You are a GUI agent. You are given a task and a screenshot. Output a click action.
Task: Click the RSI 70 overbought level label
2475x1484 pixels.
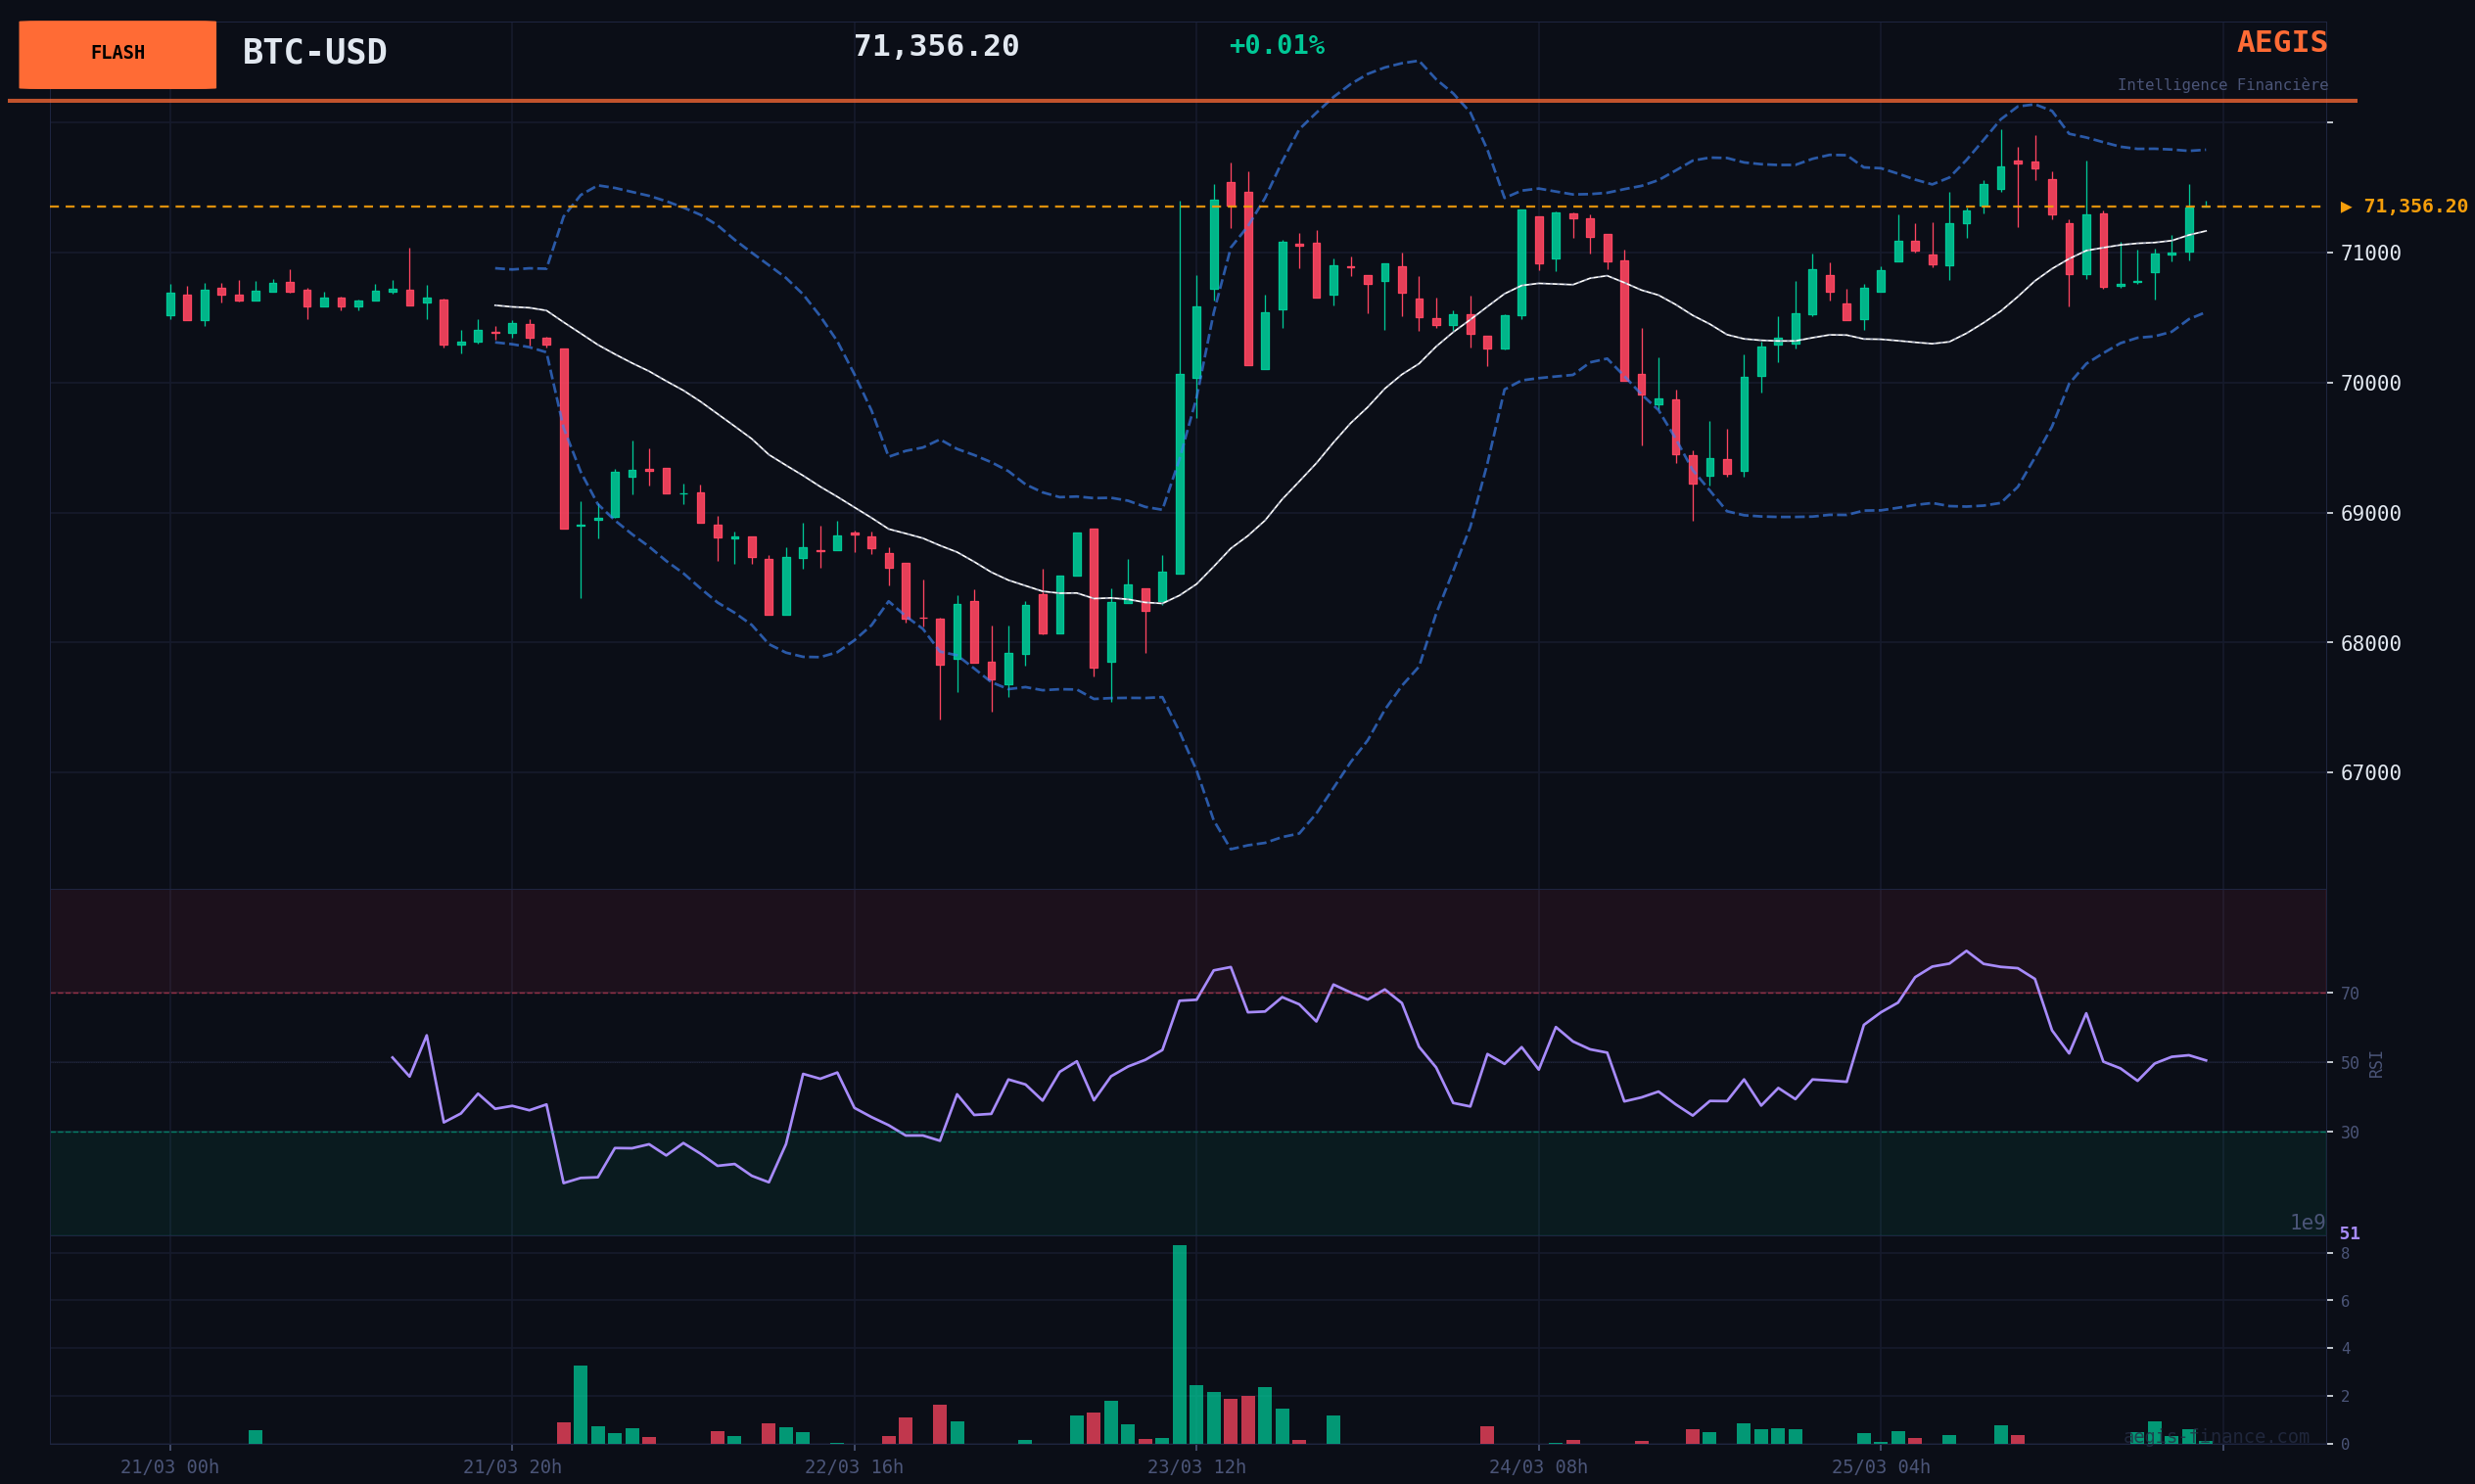(2349, 994)
